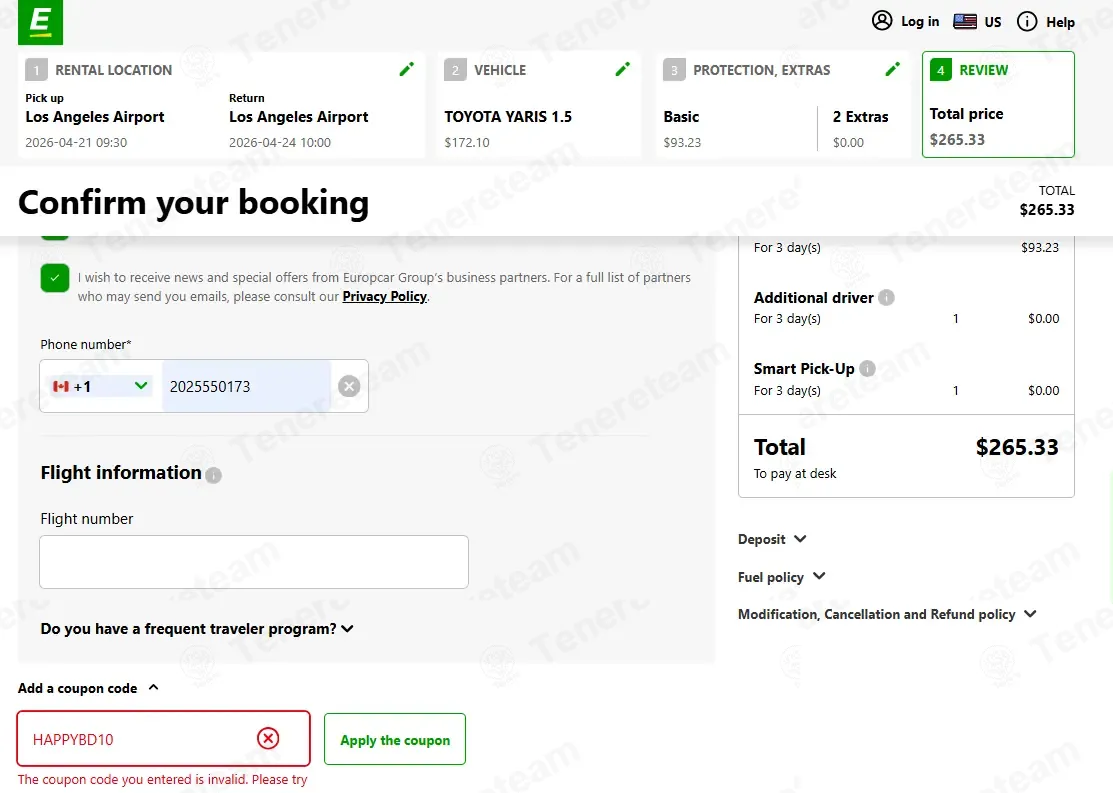Image resolution: width=1113 pixels, height=793 pixels.
Task: Click the Help link text
Action: [1060, 22]
